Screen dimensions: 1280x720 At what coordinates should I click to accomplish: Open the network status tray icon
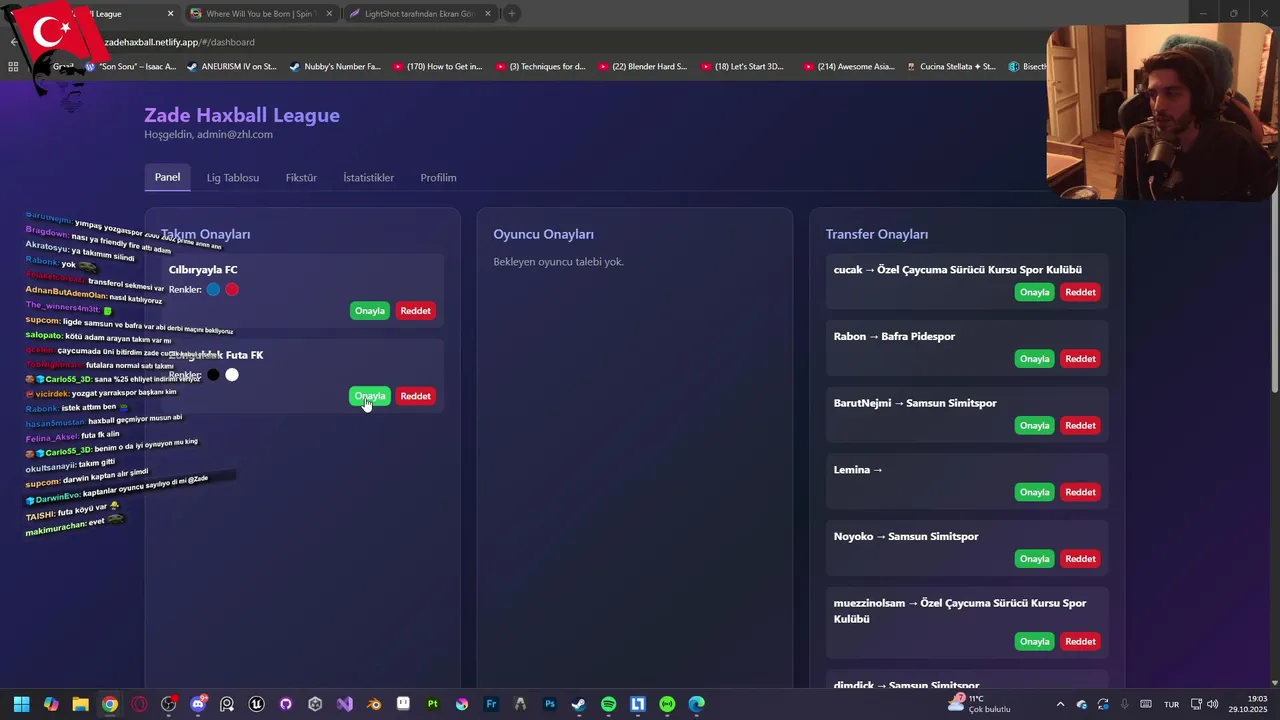(x=1196, y=704)
